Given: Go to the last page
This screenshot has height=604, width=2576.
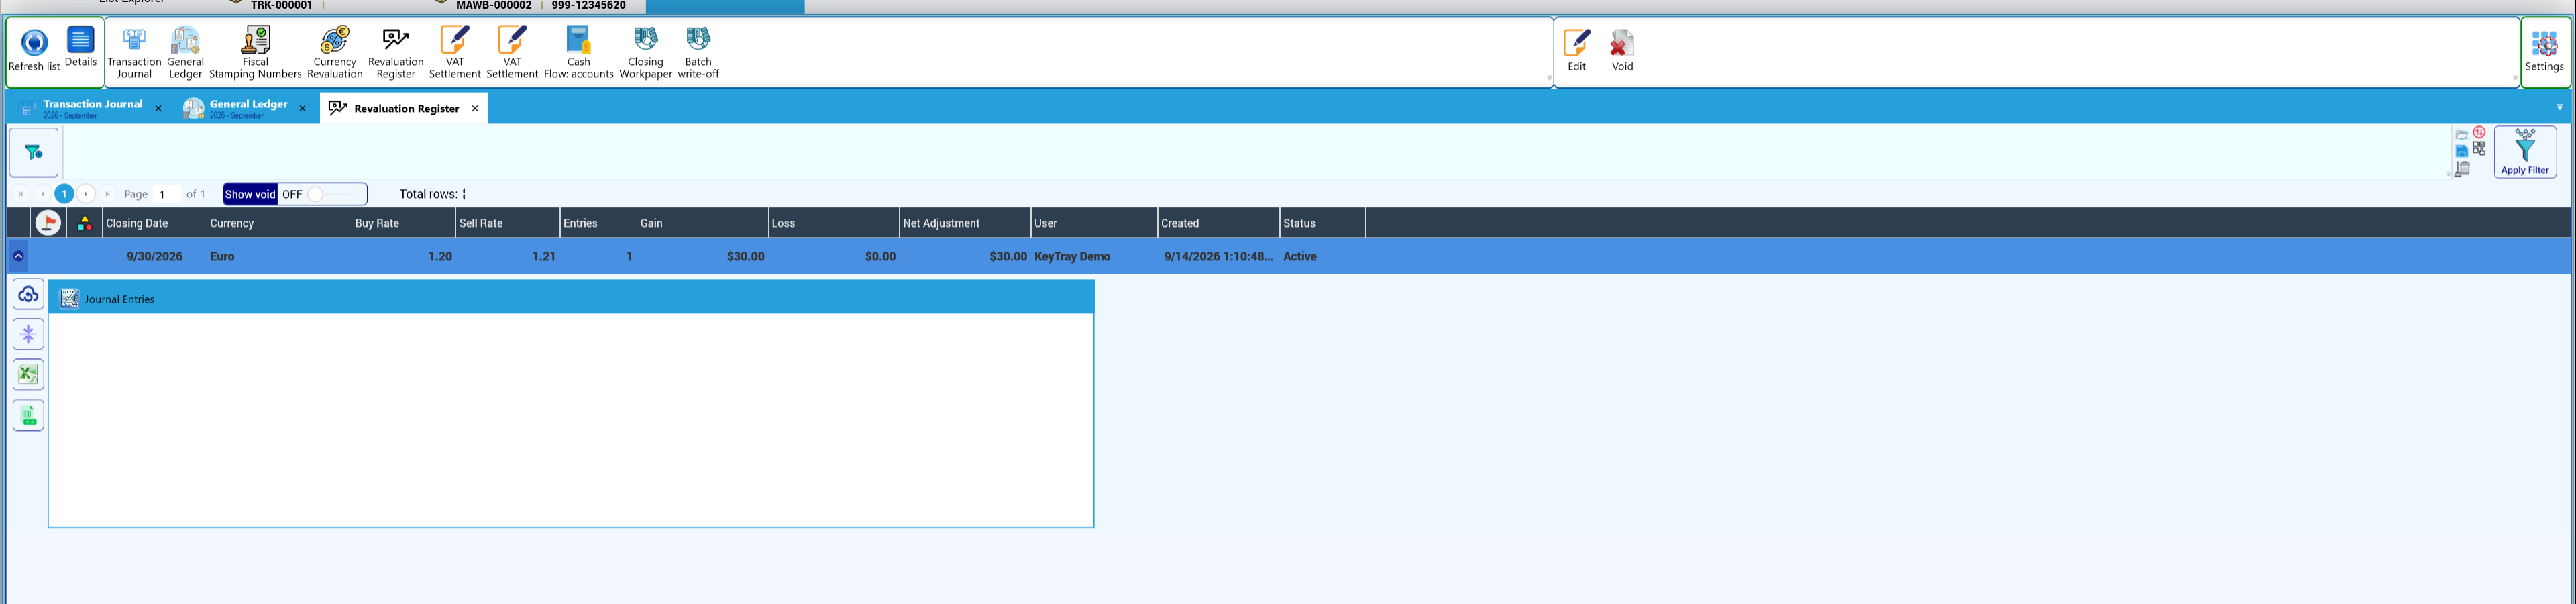Looking at the screenshot, I should pyautogui.click(x=108, y=194).
